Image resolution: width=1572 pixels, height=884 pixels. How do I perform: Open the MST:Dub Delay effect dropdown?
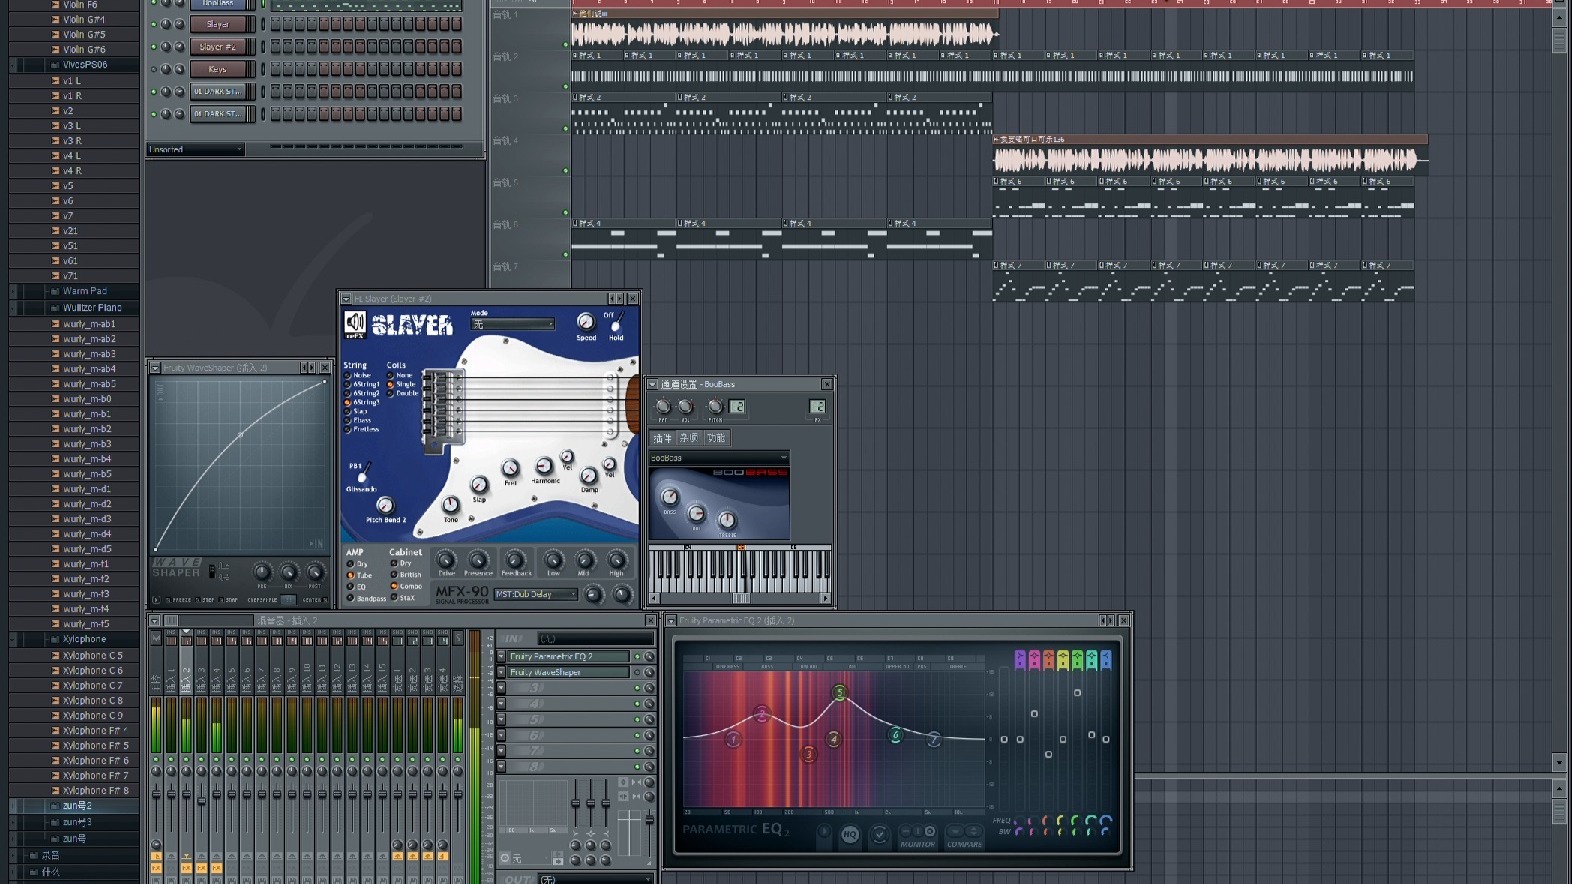[536, 594]
